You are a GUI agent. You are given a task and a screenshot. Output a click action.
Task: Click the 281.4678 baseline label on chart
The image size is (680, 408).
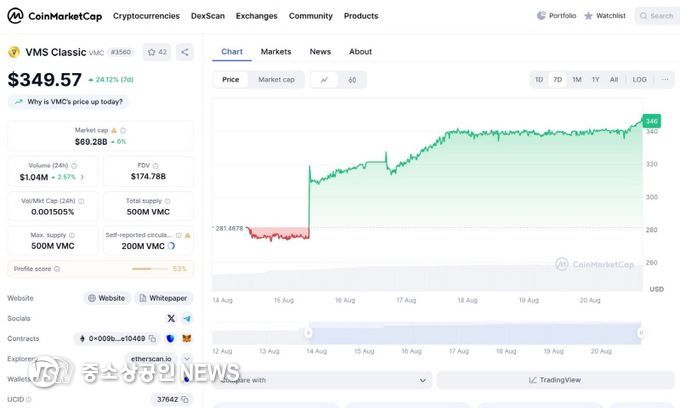coord(229,228)
